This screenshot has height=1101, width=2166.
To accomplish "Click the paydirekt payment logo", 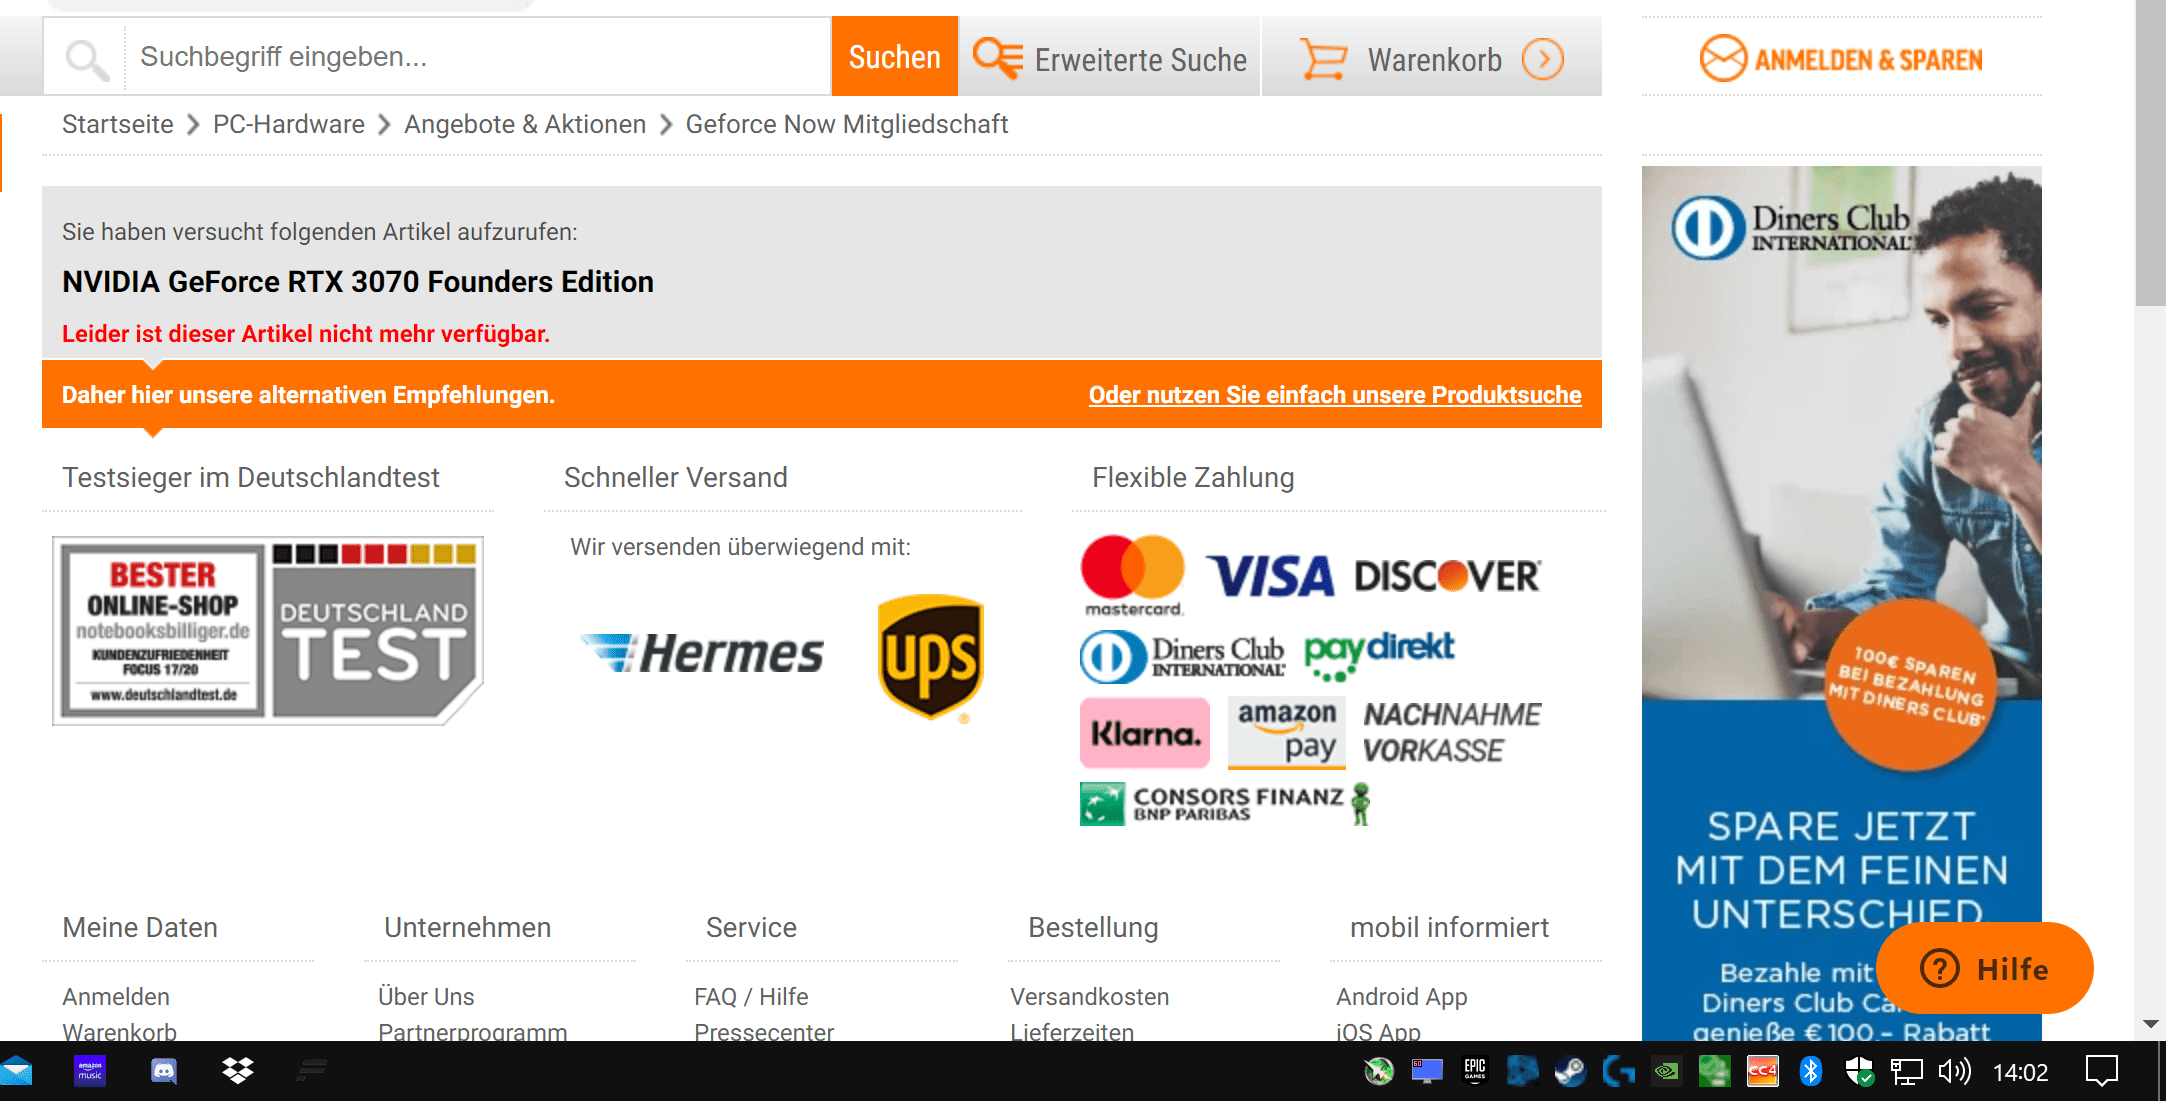I will [1380, 655].
